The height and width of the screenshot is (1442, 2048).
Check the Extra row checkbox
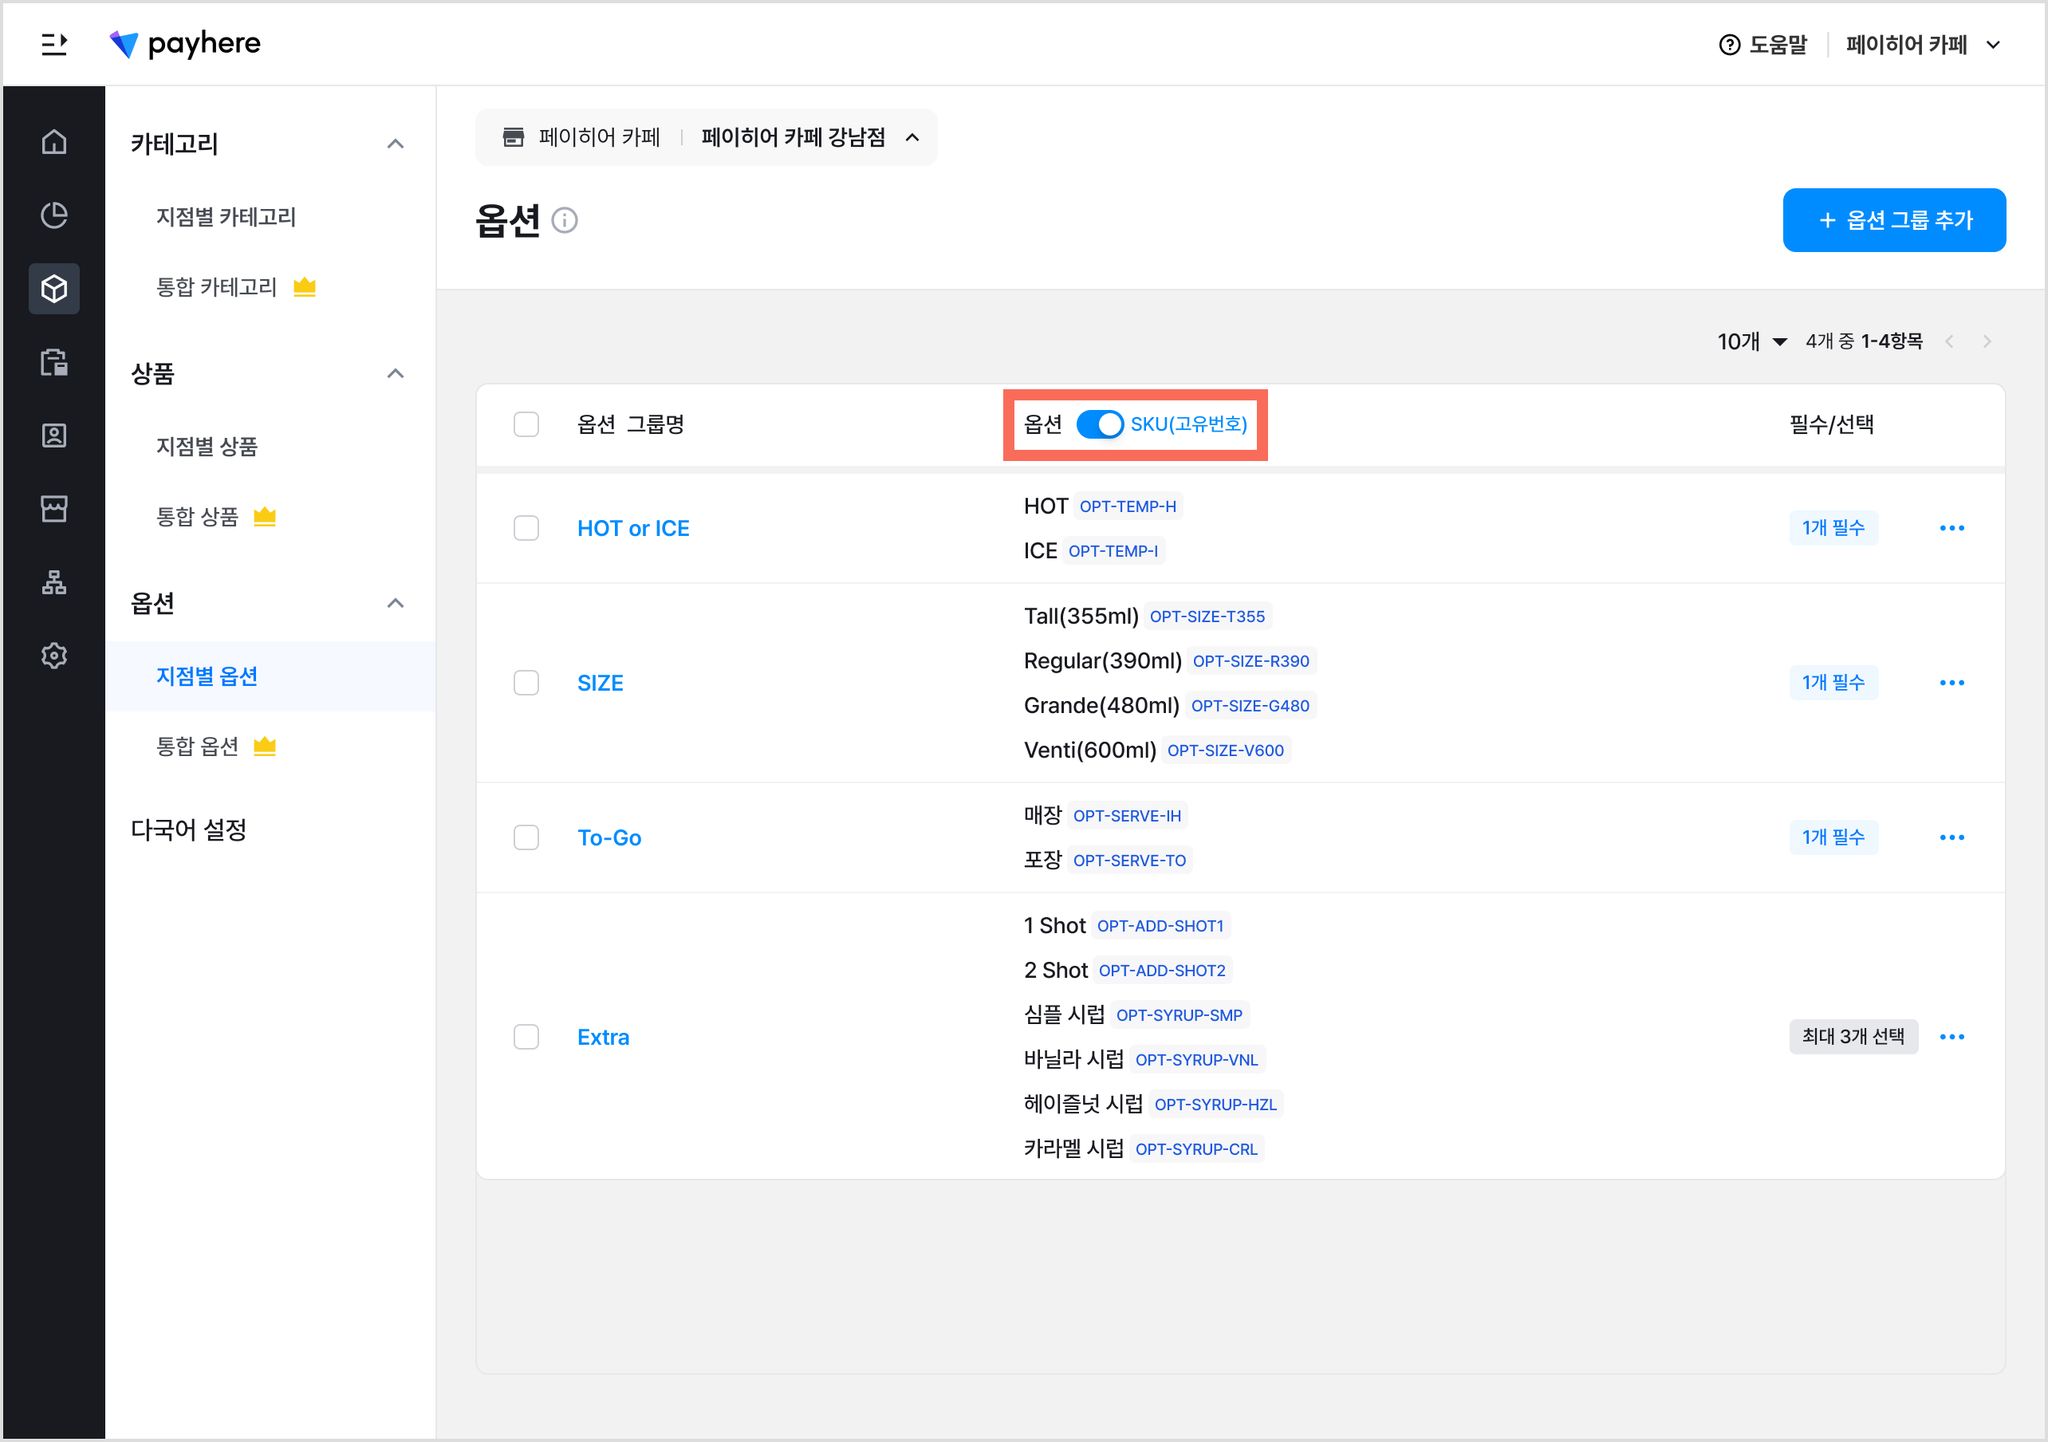tap(526, 1037)
